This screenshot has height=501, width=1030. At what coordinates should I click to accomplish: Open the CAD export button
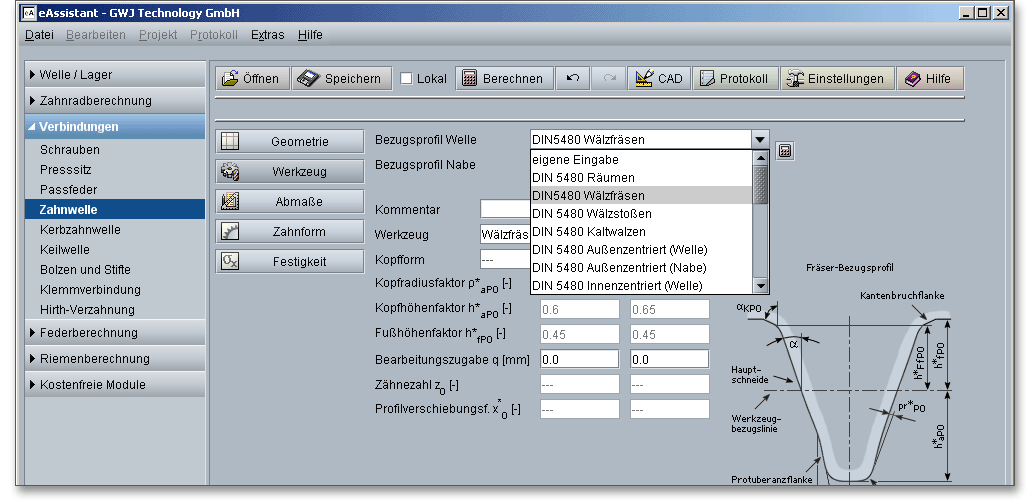659,79
